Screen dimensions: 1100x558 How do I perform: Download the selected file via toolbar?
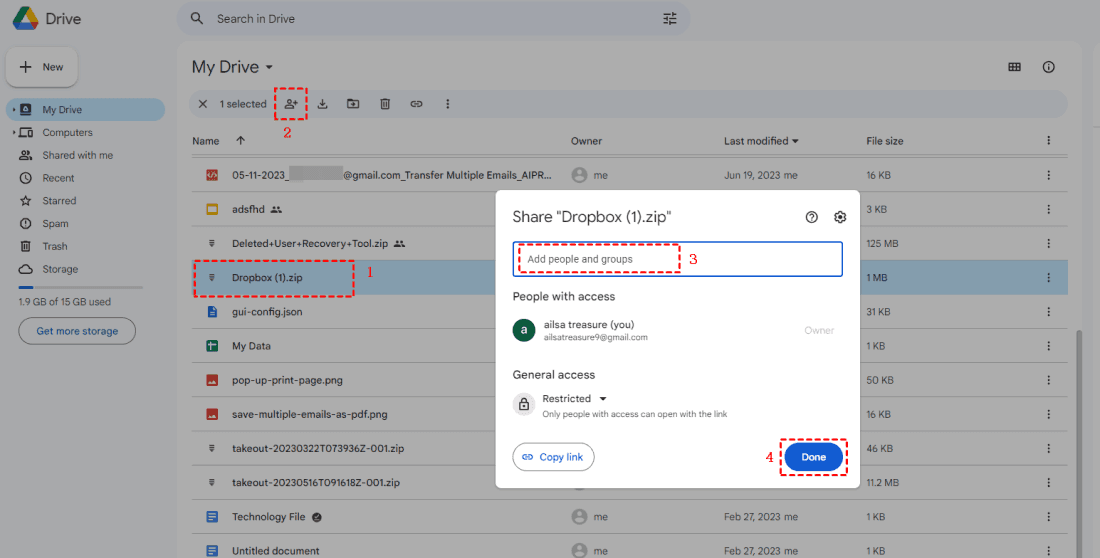323,104
